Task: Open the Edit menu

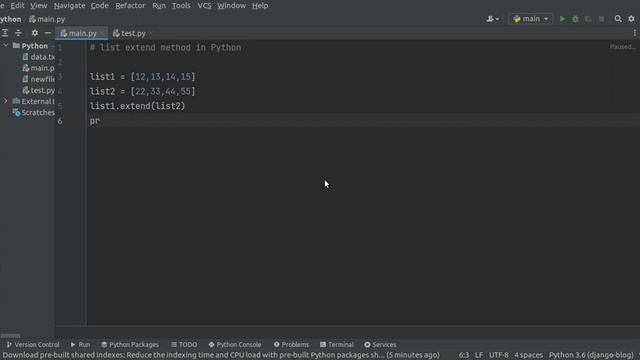Action: click(x=17, y=6)
